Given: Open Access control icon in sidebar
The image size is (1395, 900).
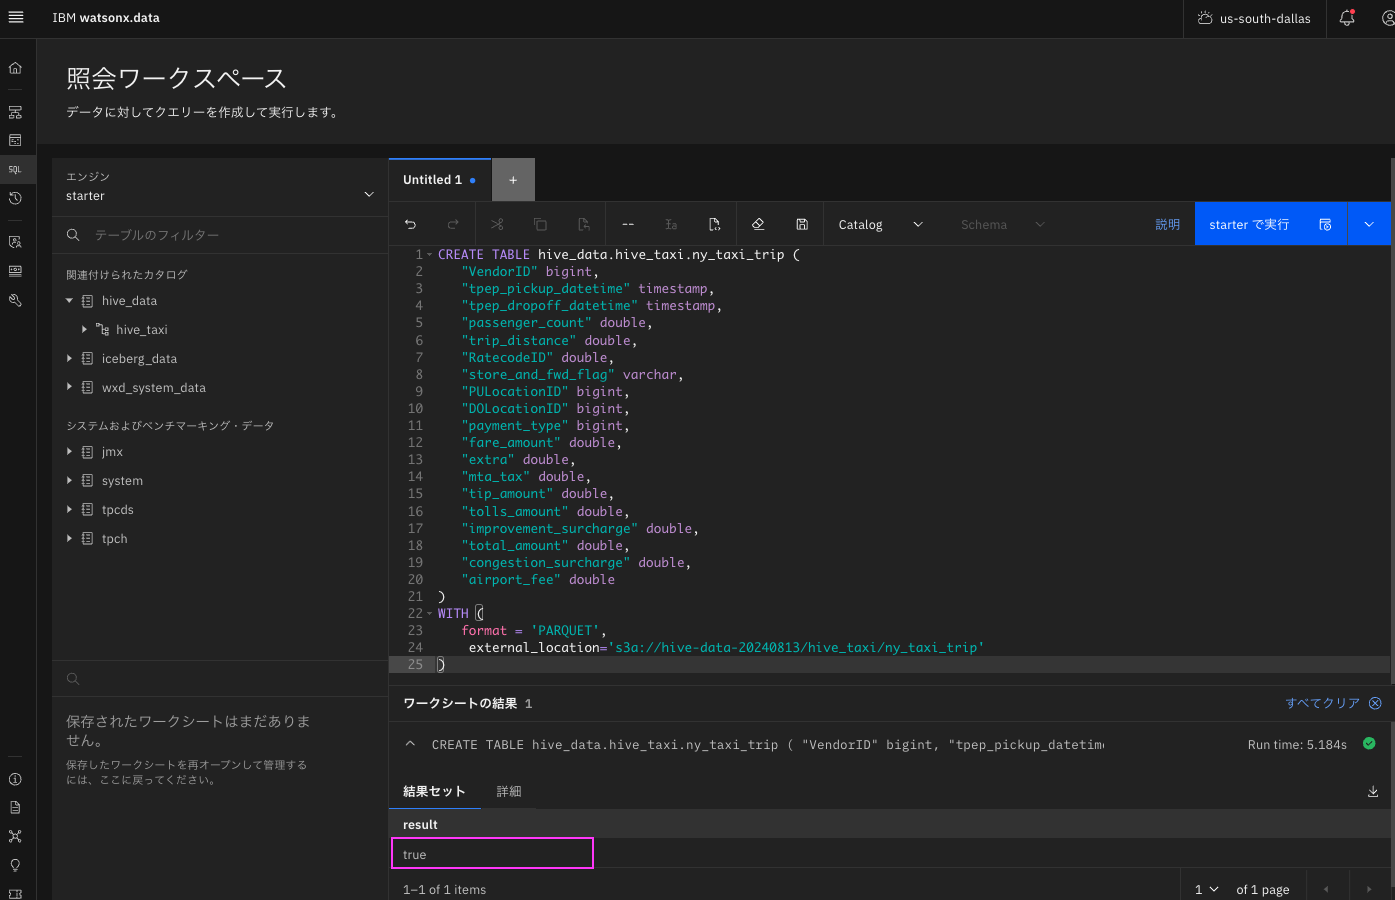Looking at the screenshot, I should [15, 242].
